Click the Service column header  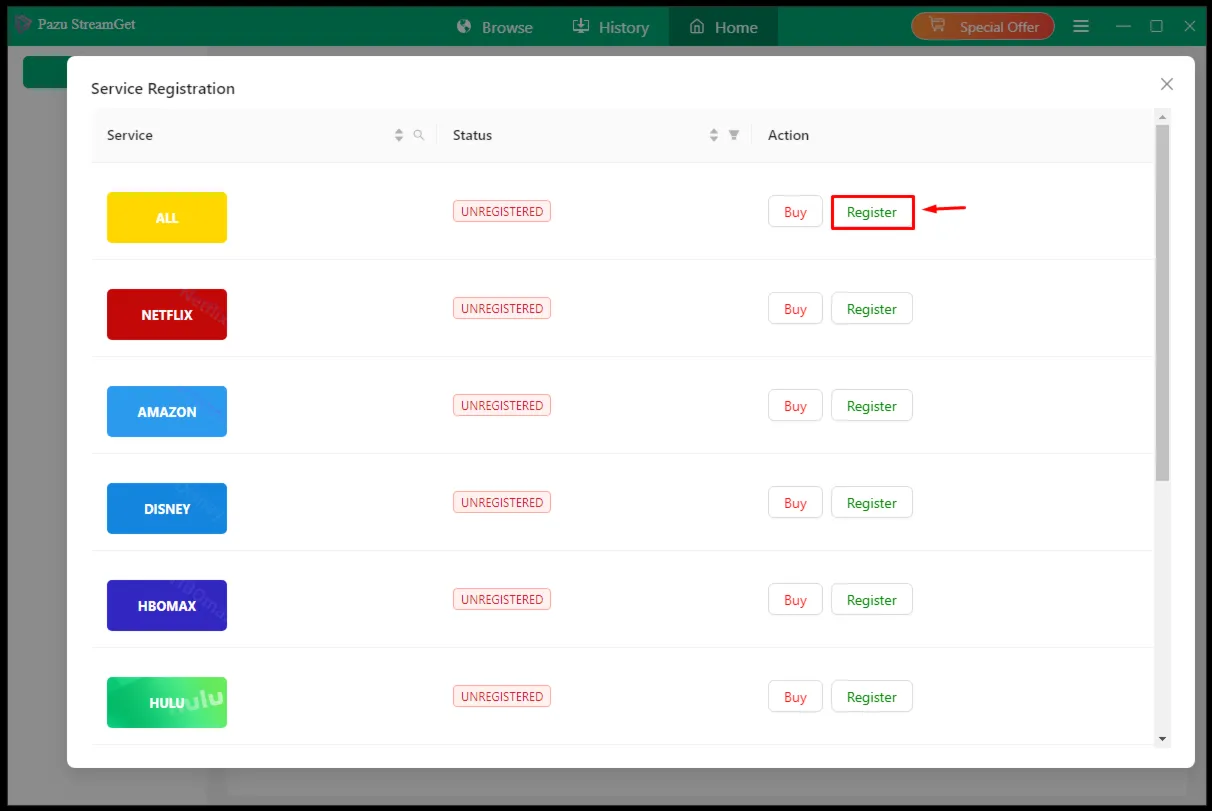pyautogui.click(x=264, y=135)
